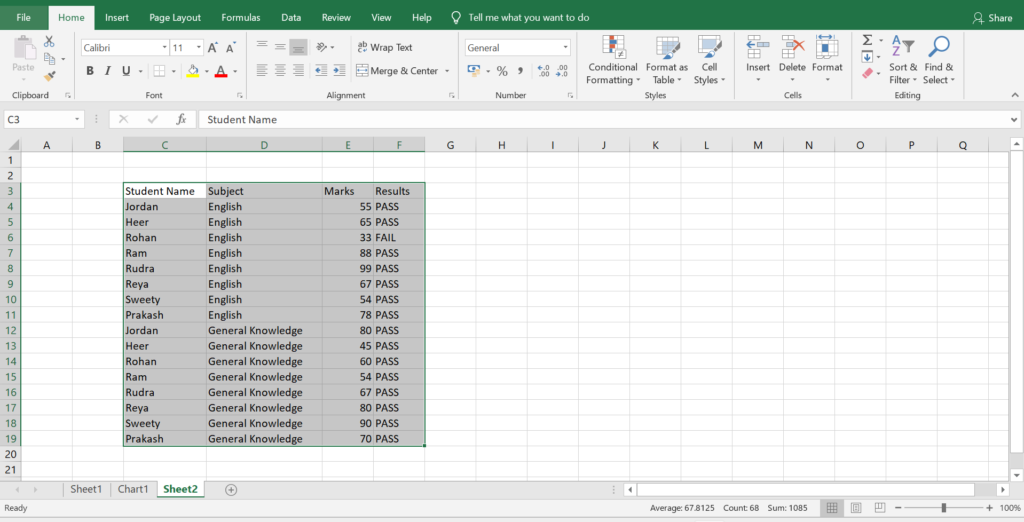Switch to the Formulas ribbon tab
The image size is (1024, 522).
pyautogui.click(x=240, y=18)
